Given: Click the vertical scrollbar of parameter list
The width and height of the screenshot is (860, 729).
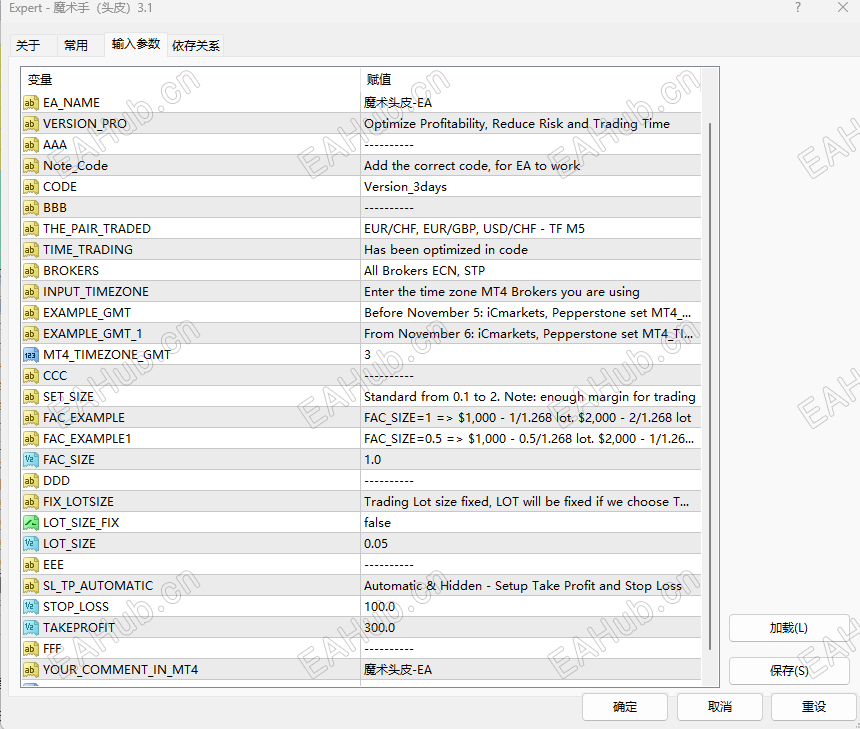Looking at the screenshot, I should [x=710, y=387].
